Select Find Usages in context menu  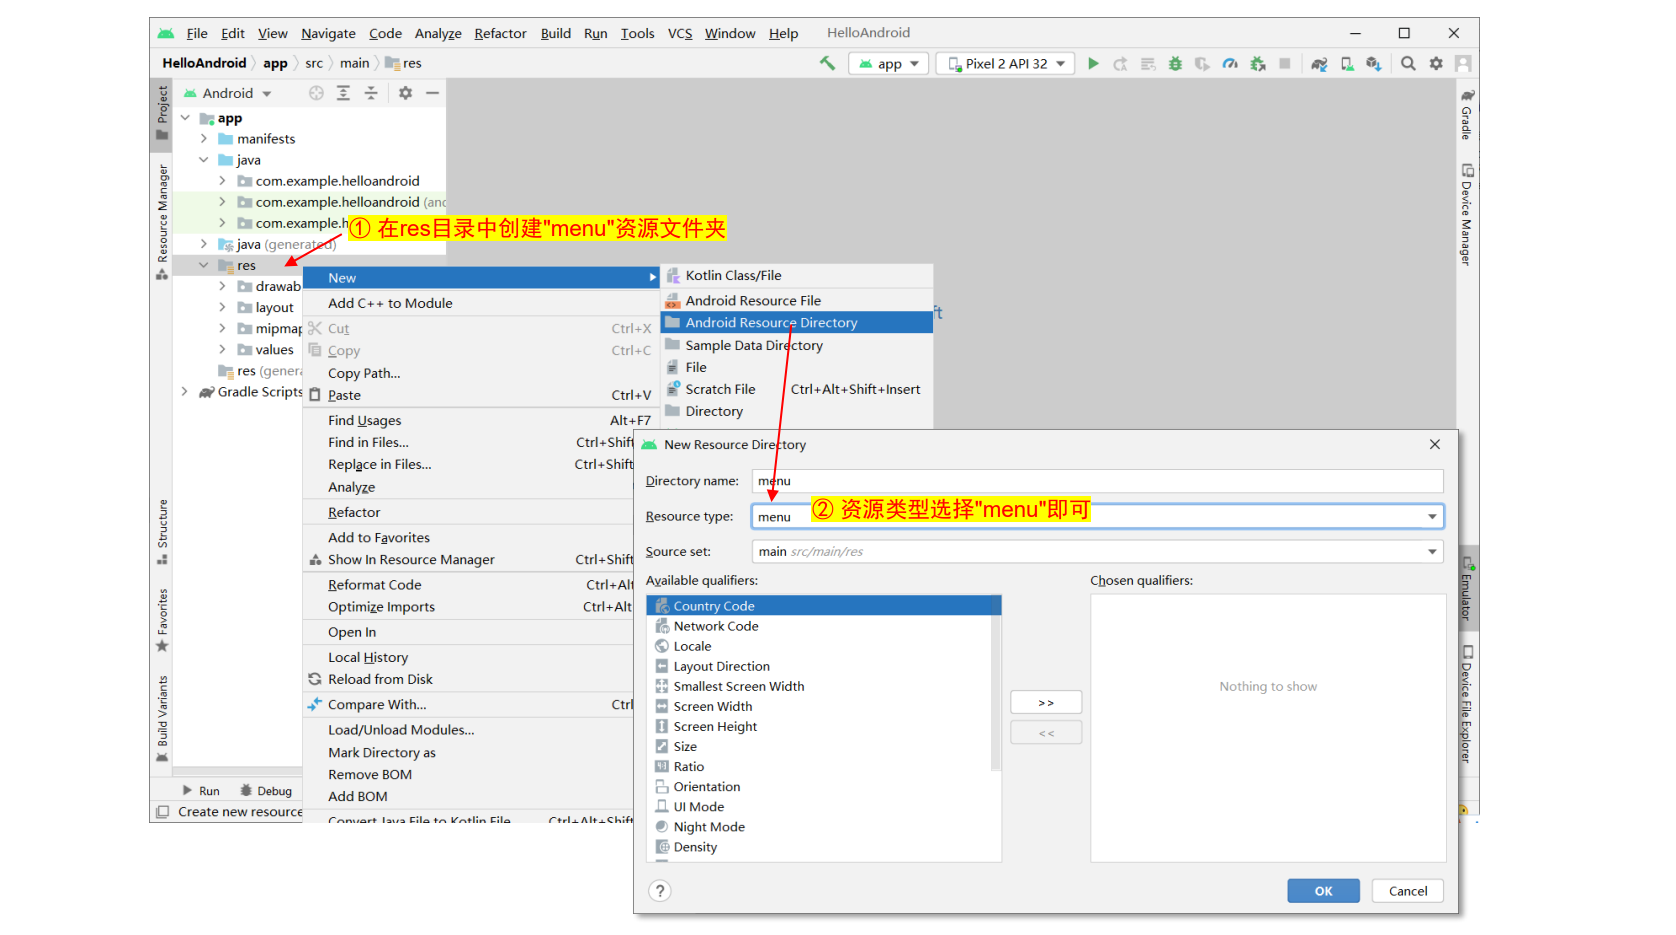[480, 420]
